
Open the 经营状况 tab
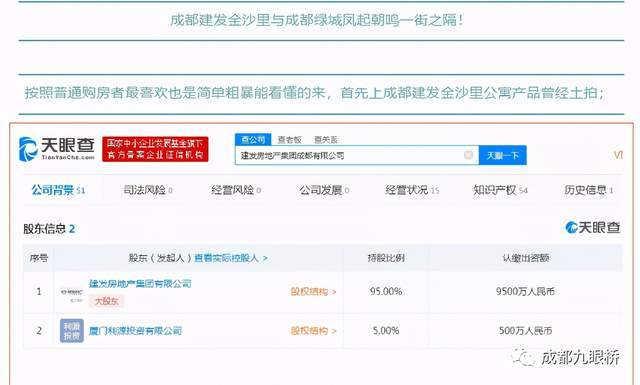point(412,190)
